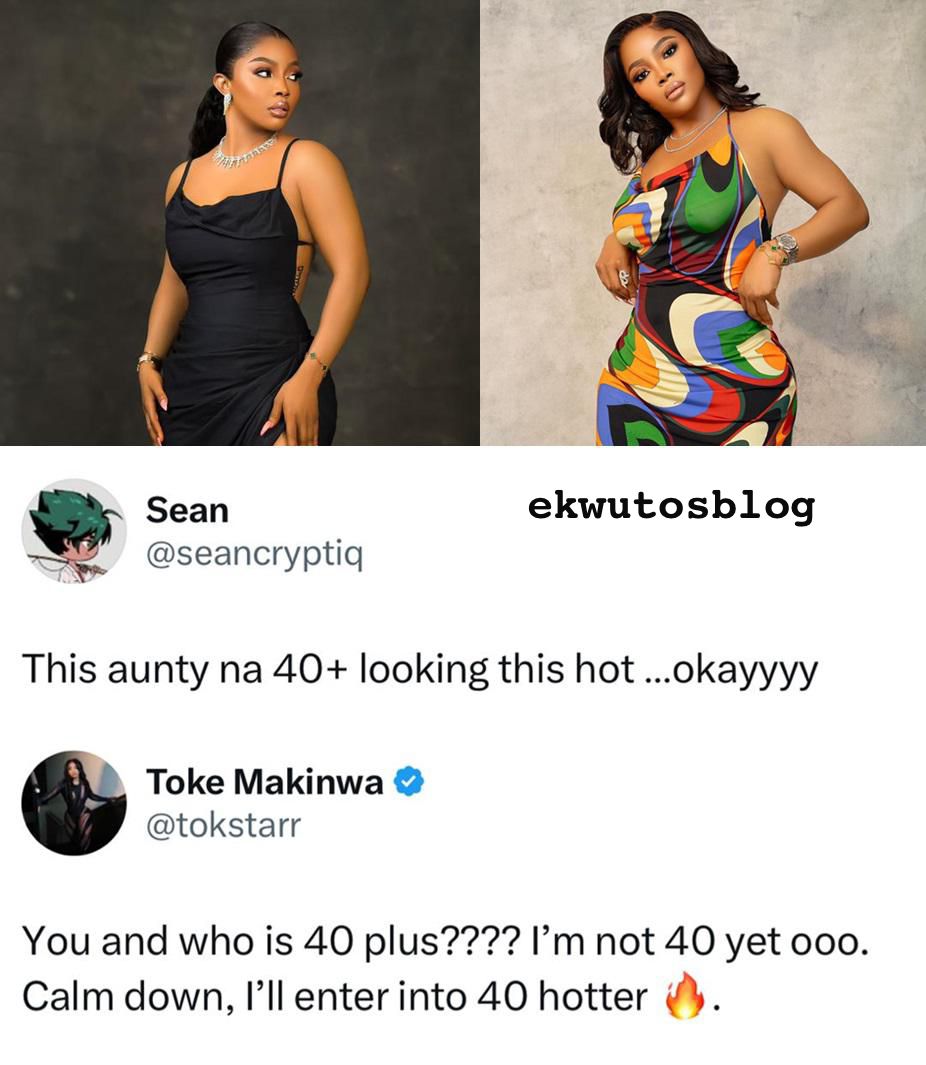Select the "You and who is 40 plus" line
This screenshot has width=926, height=1065.
coord(445,941)
